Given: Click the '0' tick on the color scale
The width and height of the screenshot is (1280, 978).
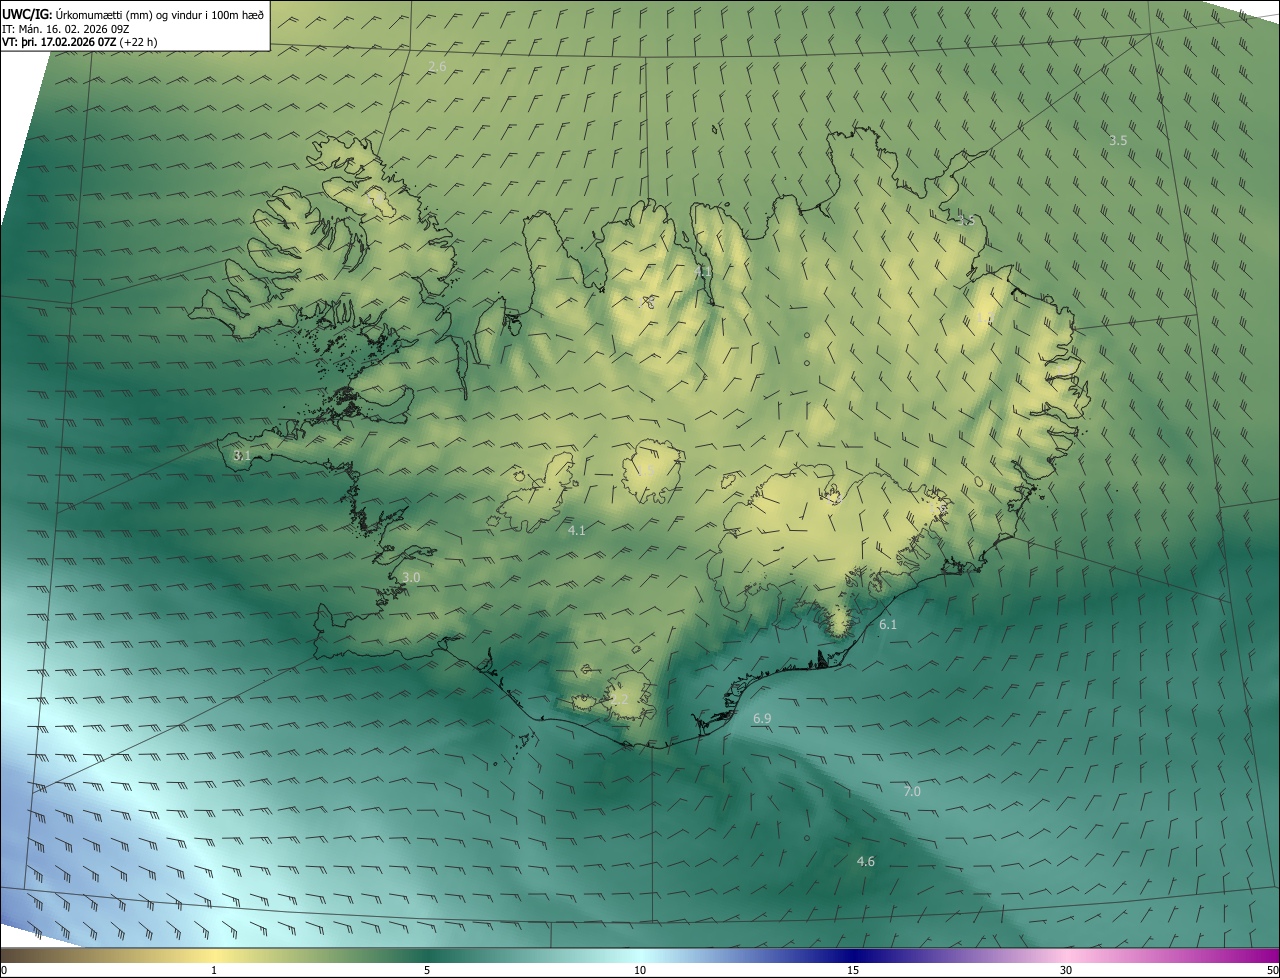Looking at the screenshot, I should pyautogui.click(x=4, y=971).
